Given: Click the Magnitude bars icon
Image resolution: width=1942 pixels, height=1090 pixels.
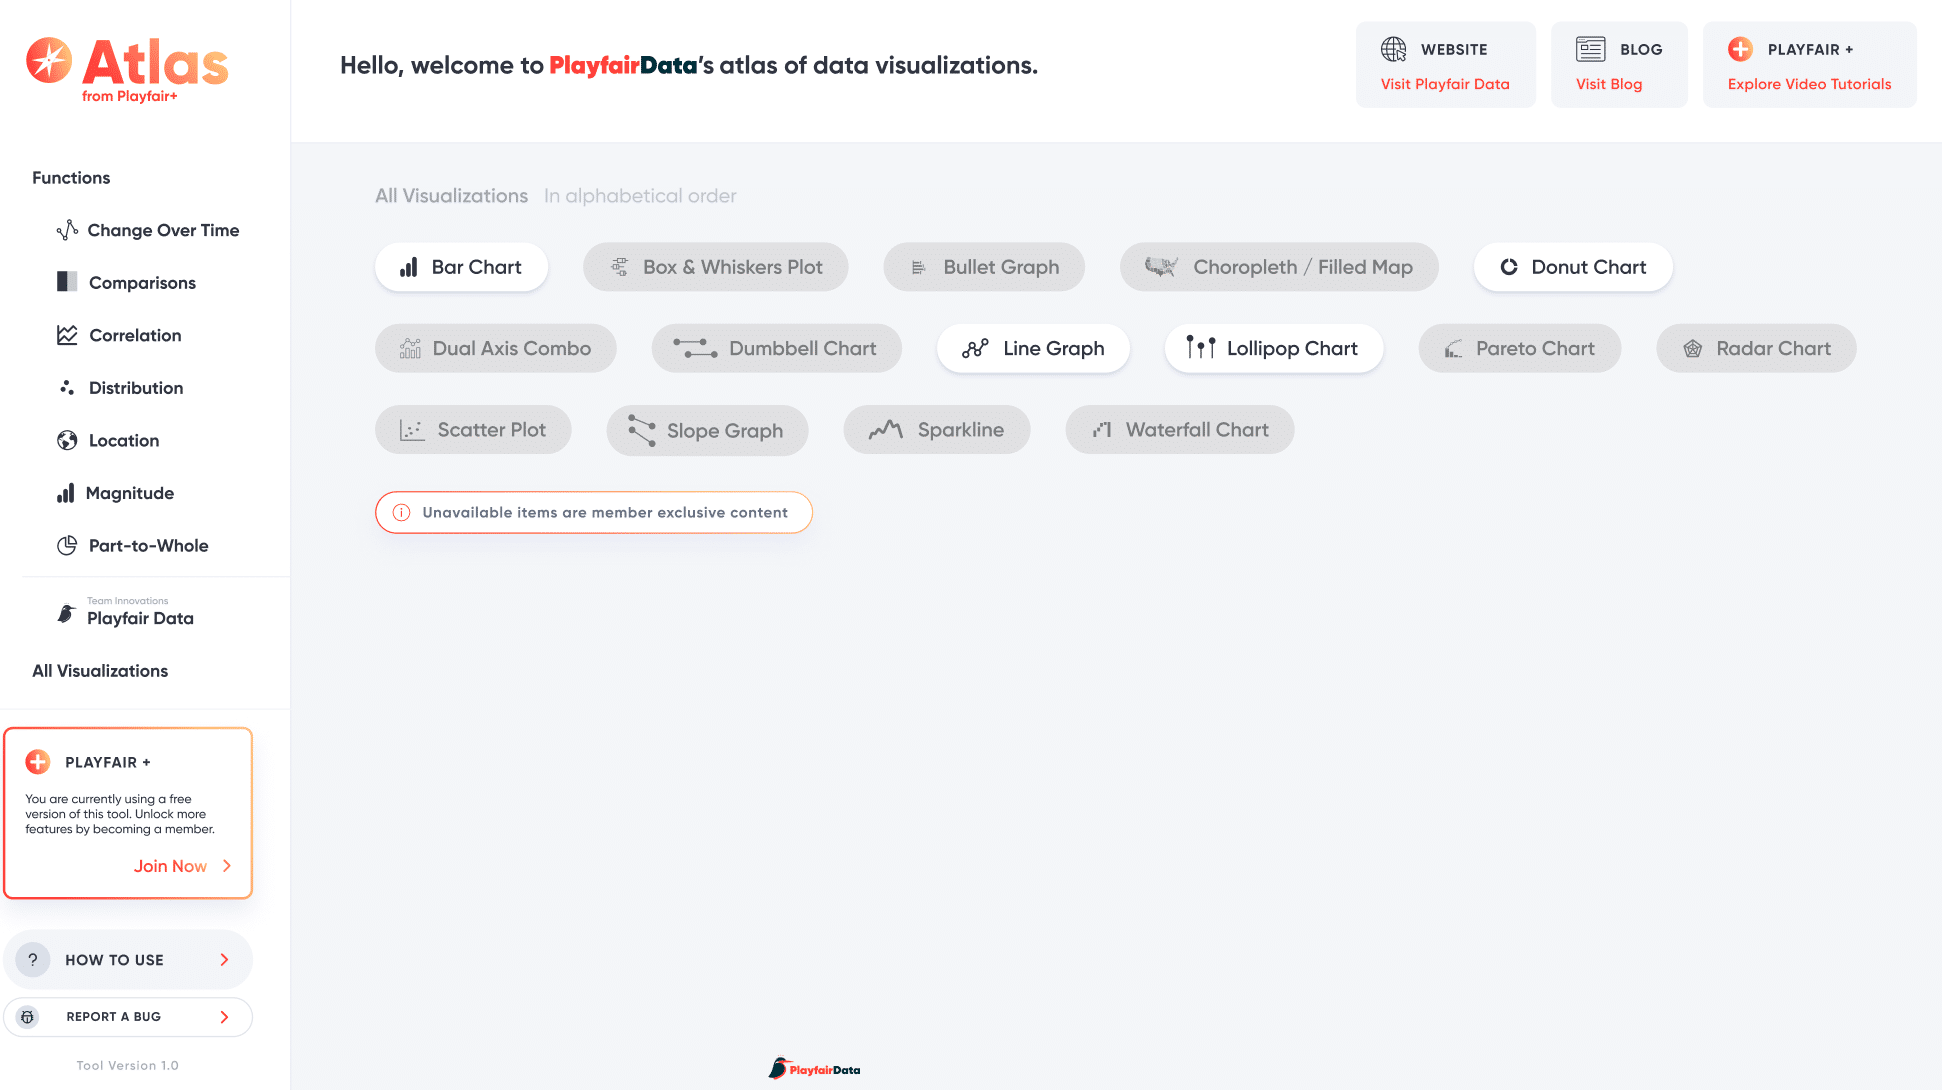Looking at the screenshot, I should coord(66,493).
